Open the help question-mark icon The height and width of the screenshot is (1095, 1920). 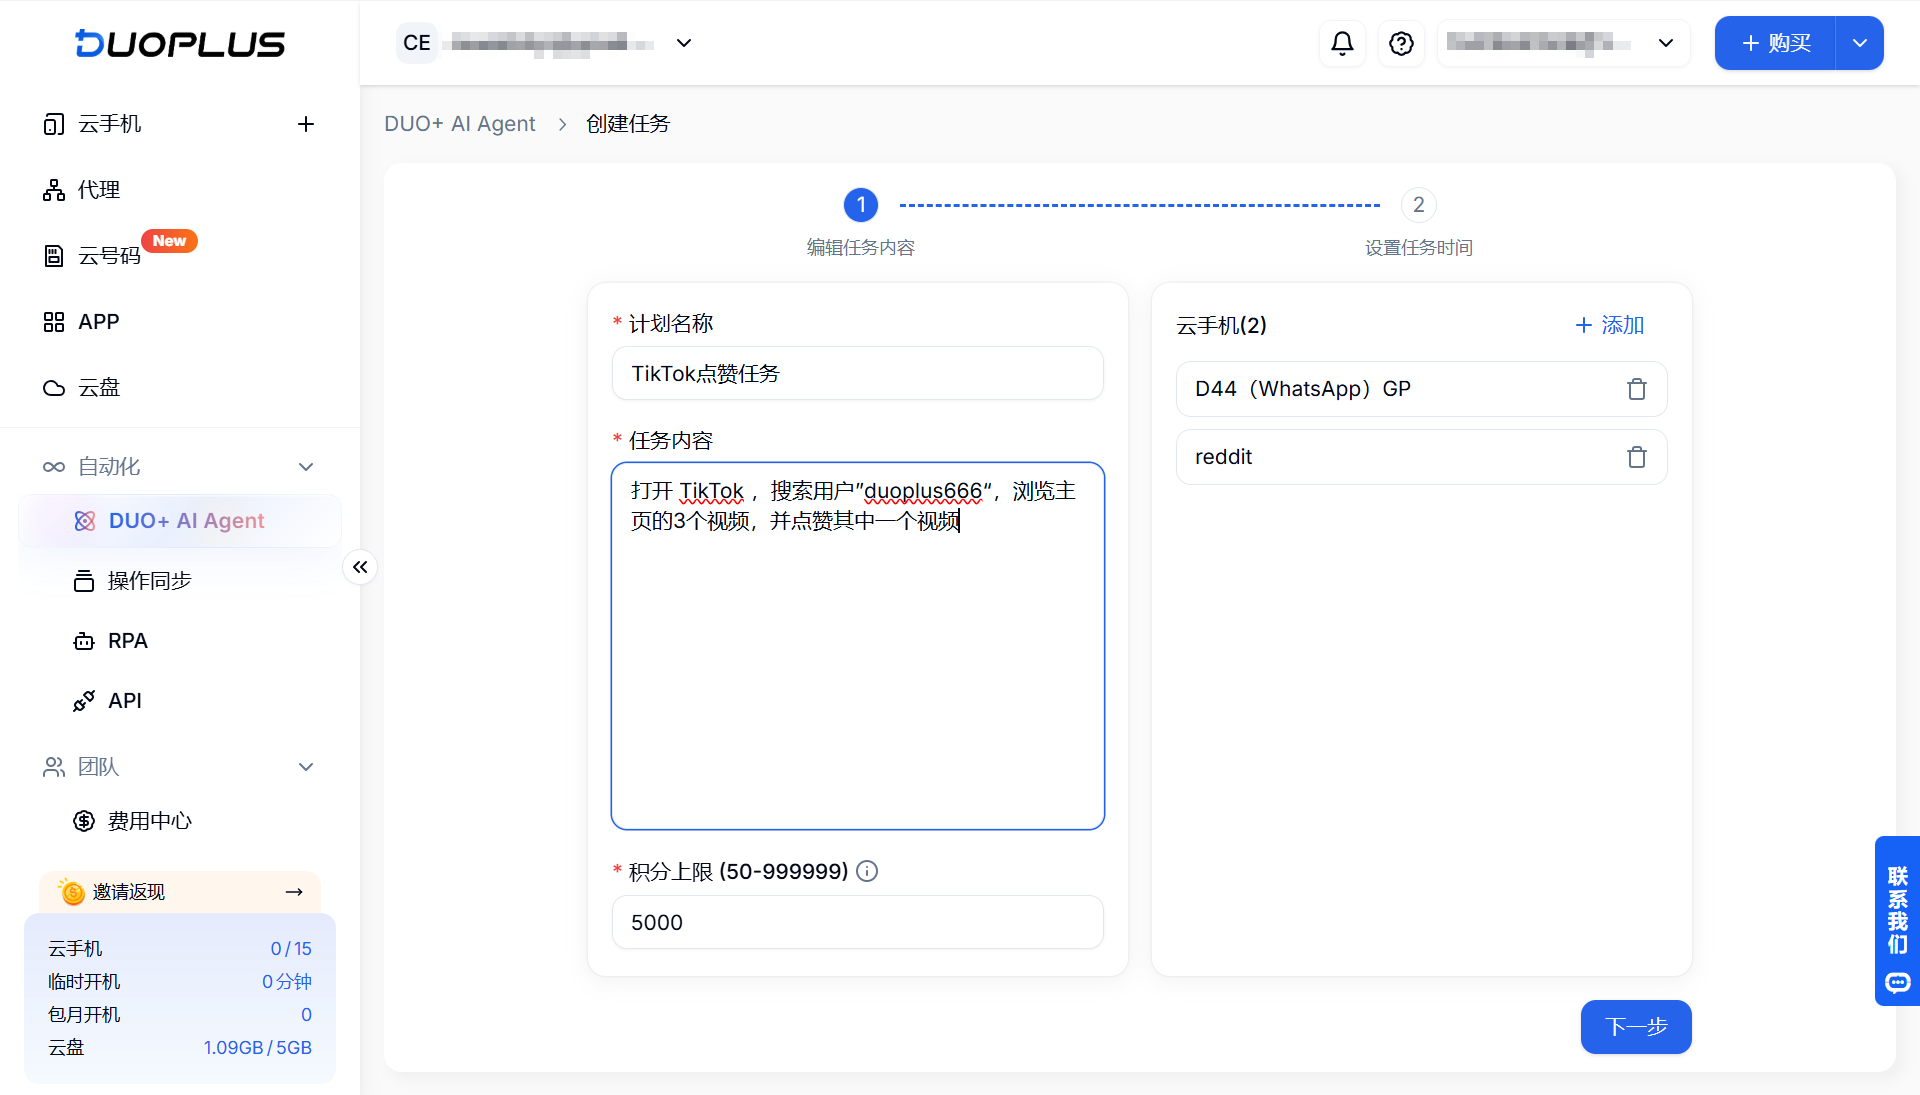[x=1401, y=43]
